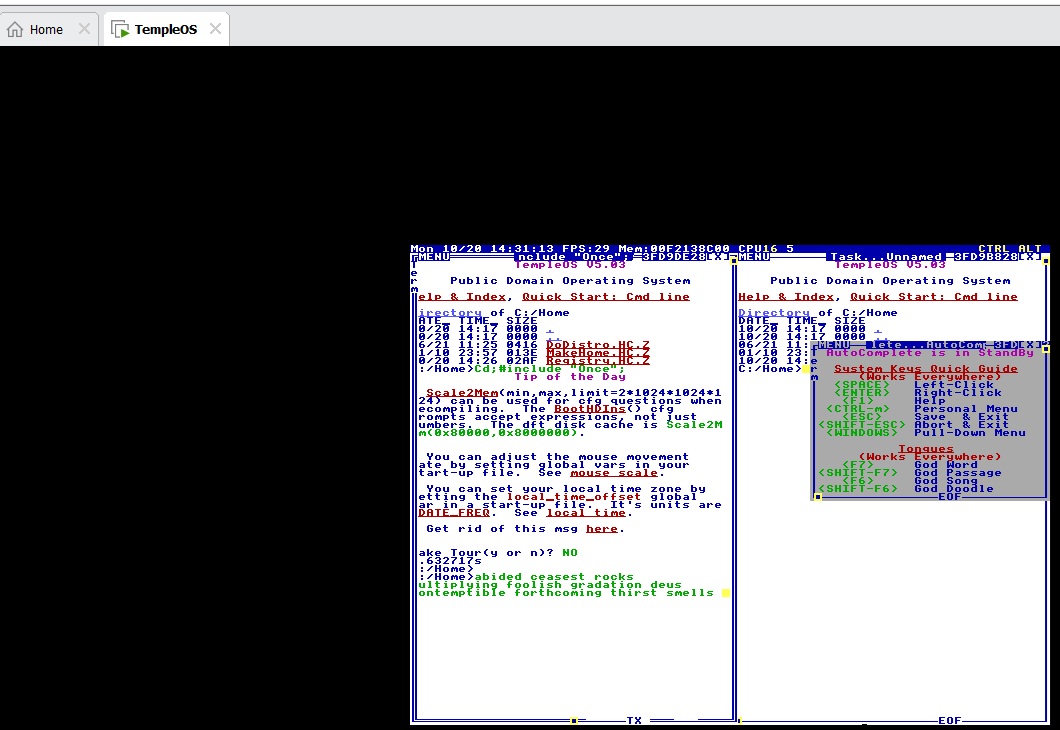Open System Keys Quick Guide link
Viewport: 1060px width, 730px height.
click(925, 368)
